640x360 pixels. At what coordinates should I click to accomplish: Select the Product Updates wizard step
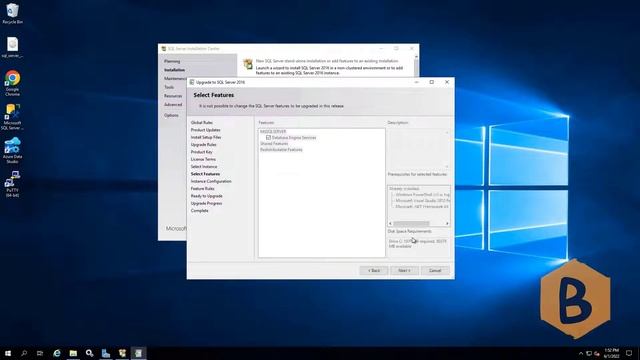pos(205,130)
